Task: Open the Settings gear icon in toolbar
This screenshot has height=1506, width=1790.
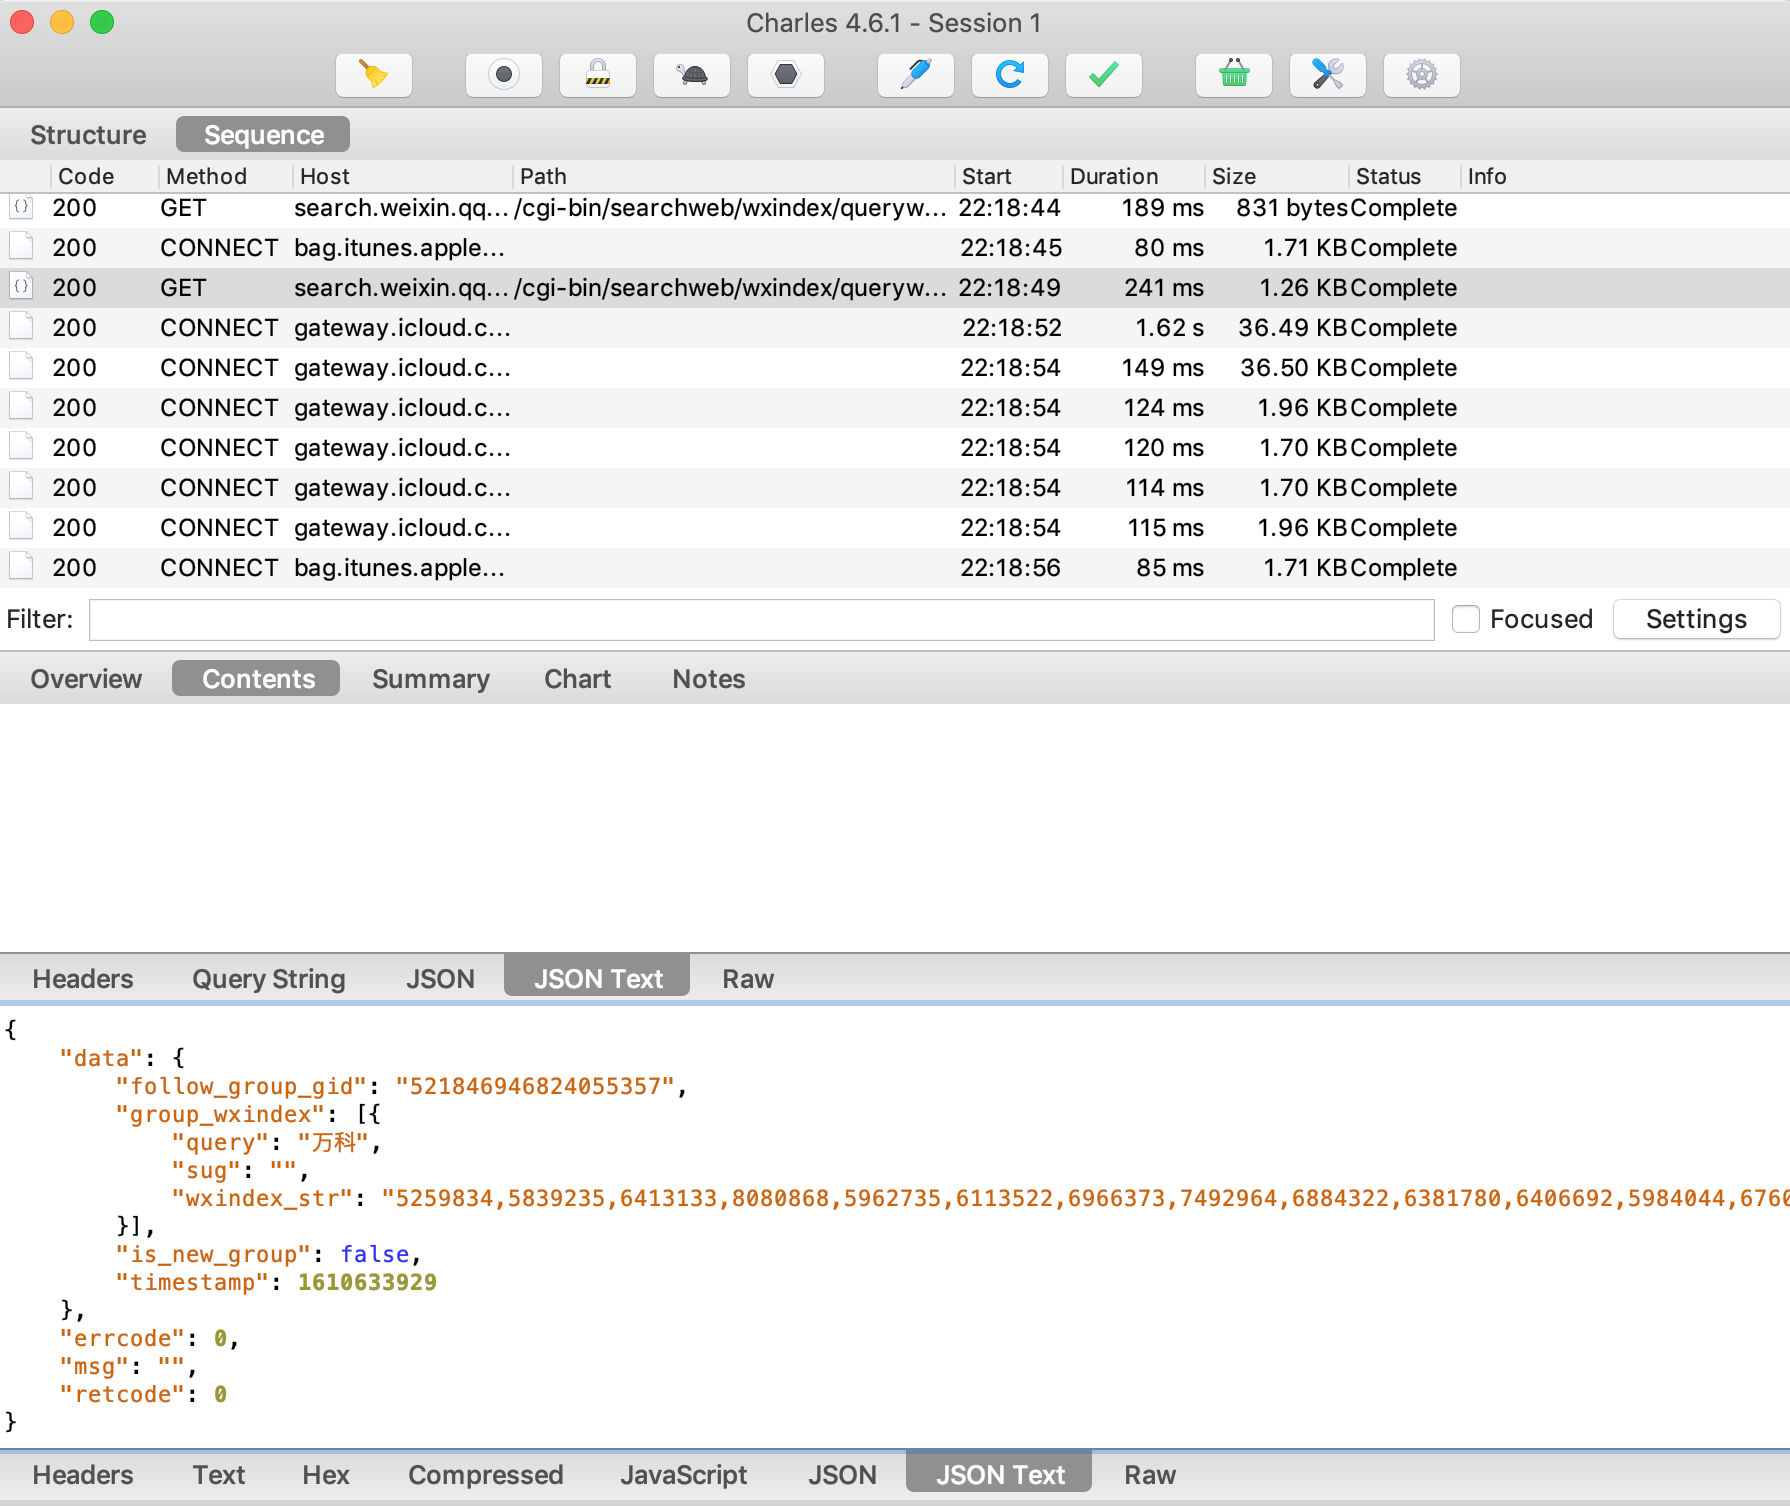Action: (x=1421, y=75)
